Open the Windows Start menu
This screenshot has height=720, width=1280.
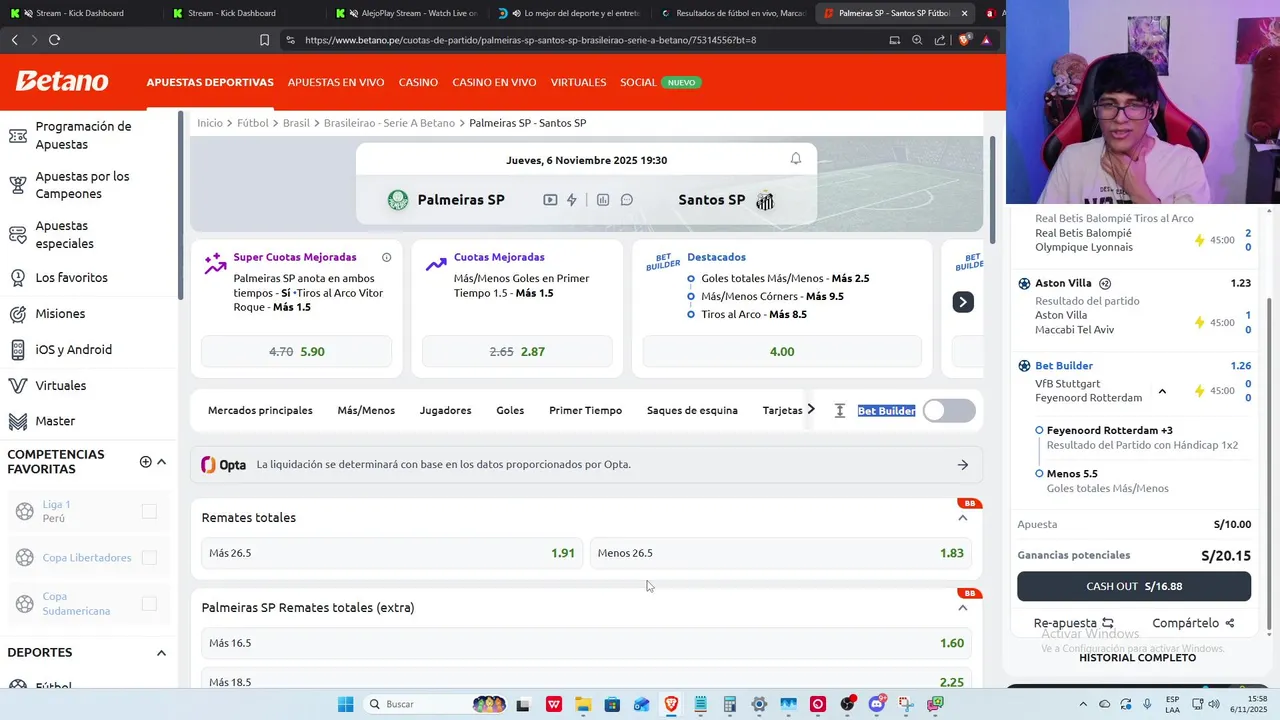[x=345, y=704]
